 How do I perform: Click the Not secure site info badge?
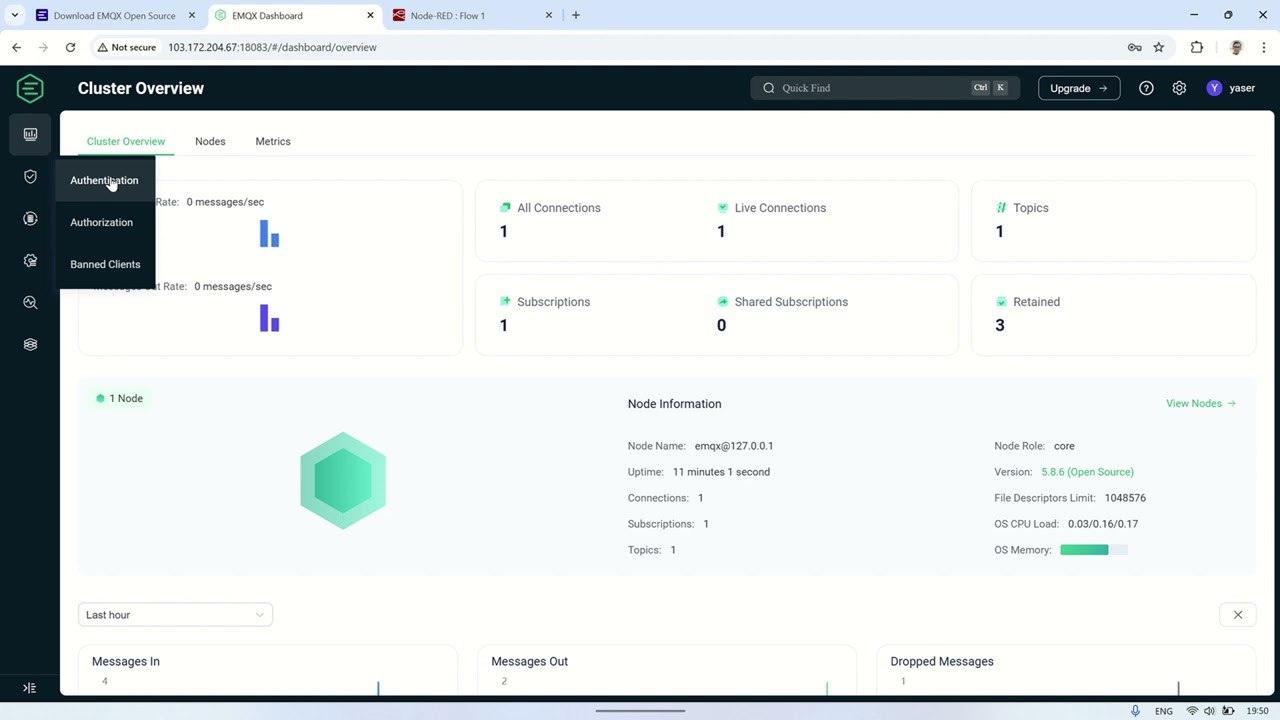tap(126, 47)
